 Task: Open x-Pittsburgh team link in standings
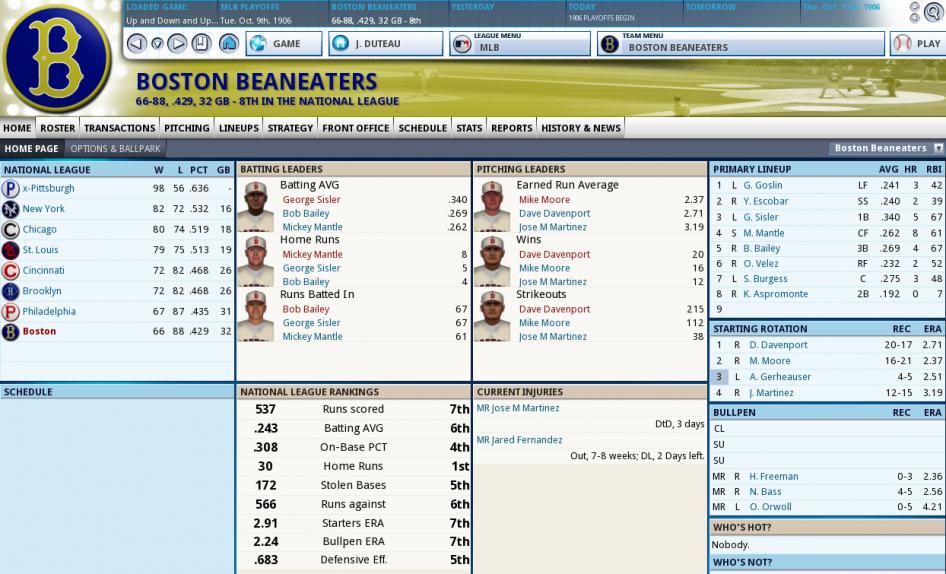click(48, 188)
